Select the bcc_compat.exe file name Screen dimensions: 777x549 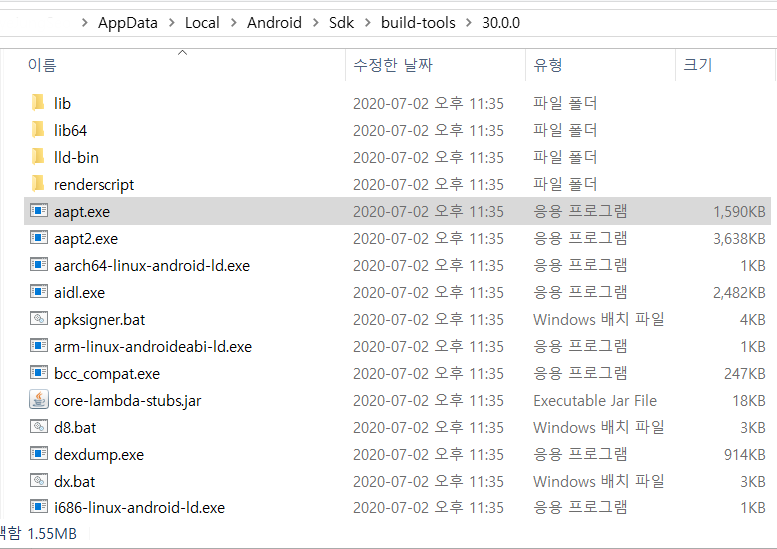[107, 374]
